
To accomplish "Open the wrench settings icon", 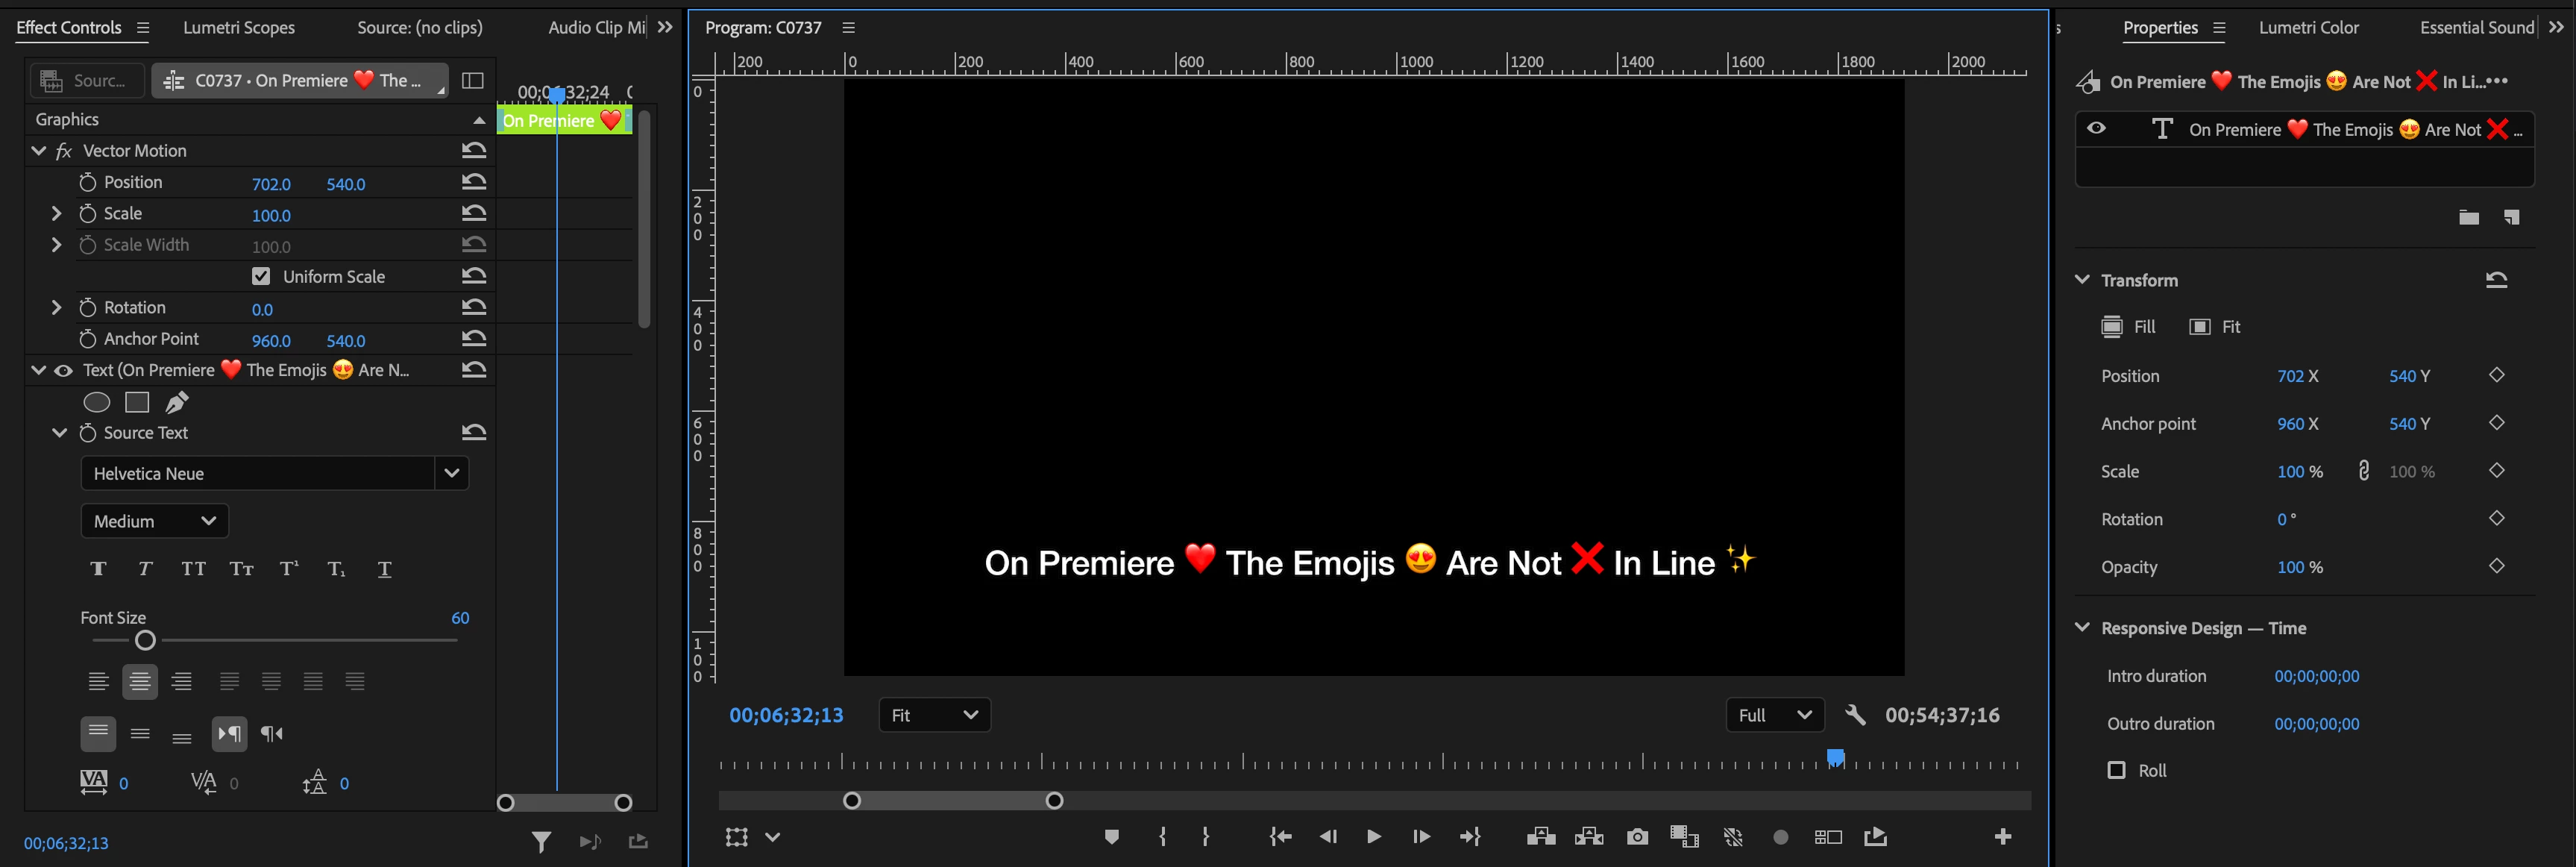I will pyautogui.click(x=1855, y=715).
